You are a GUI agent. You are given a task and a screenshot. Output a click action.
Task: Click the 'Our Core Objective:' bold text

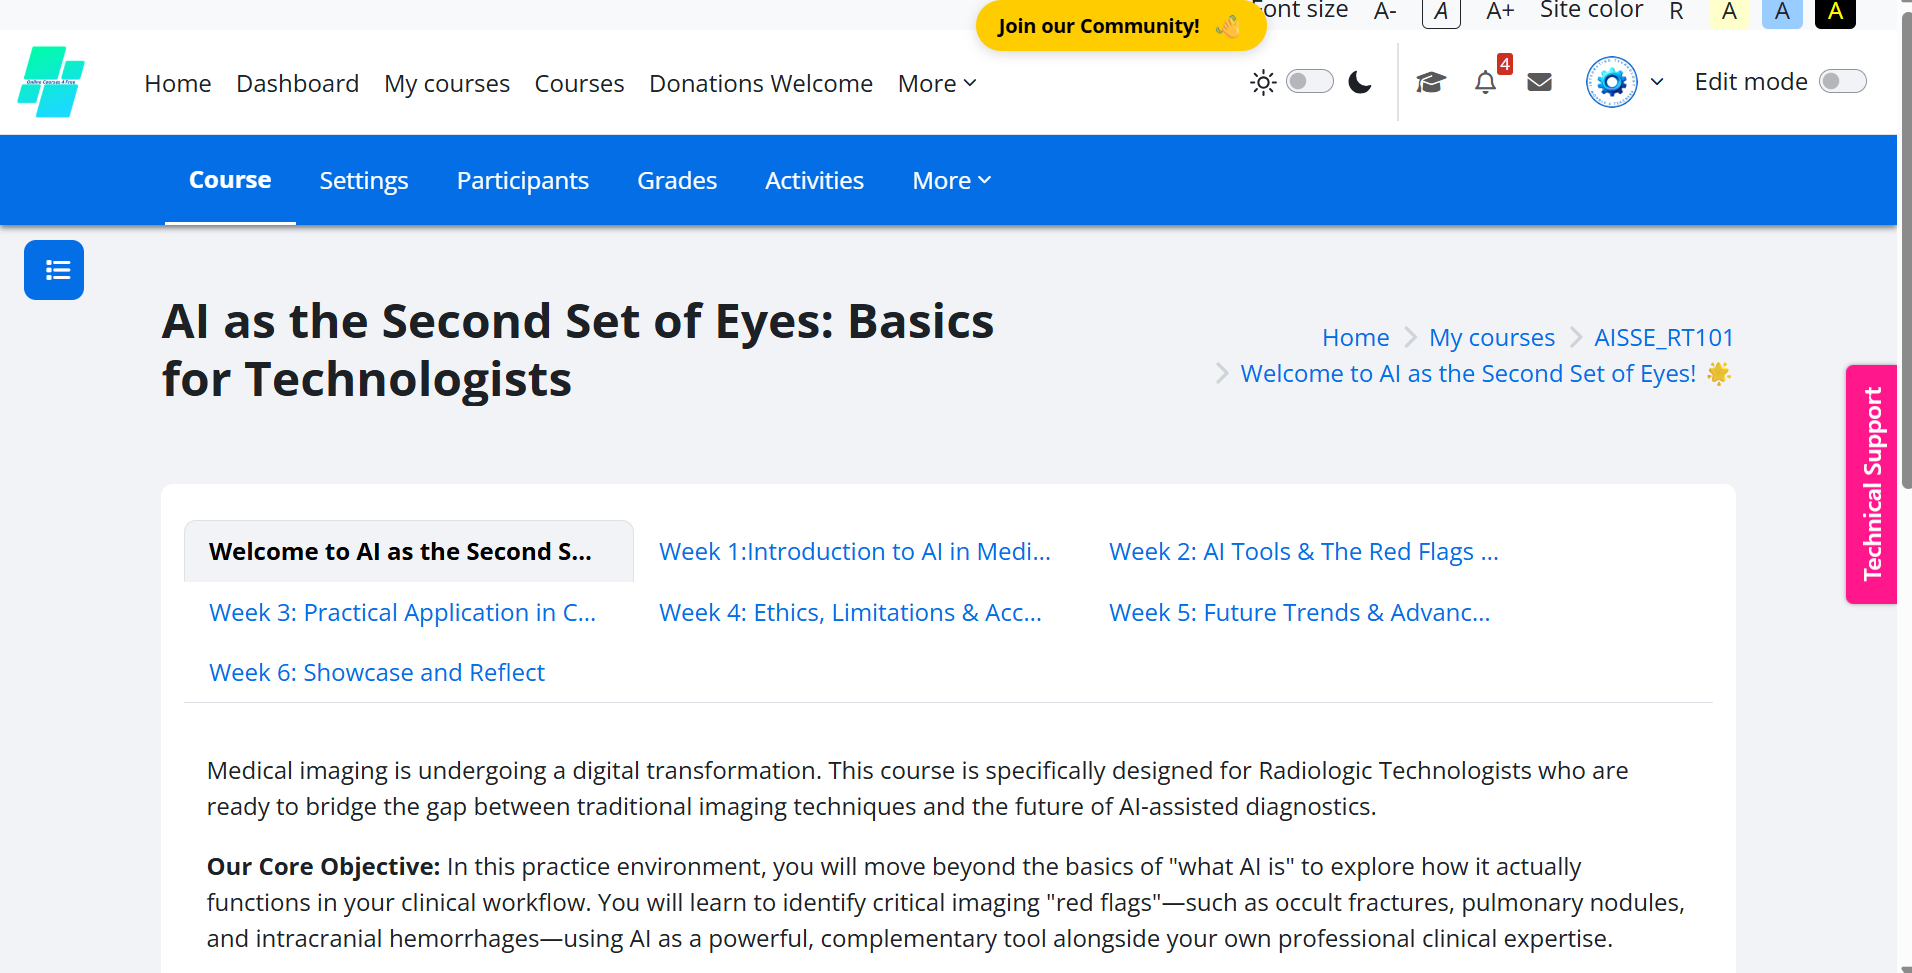point(323,866)
